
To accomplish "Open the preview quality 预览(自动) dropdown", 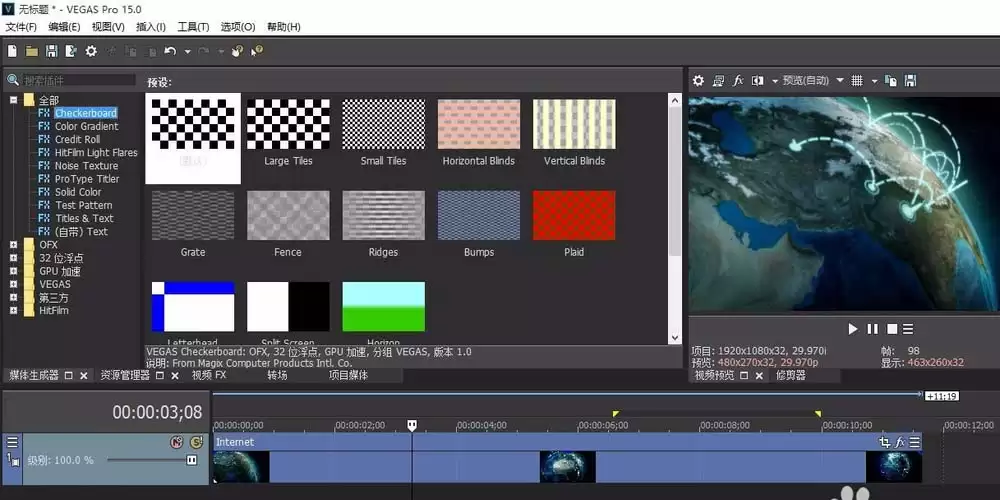I will click(x=839, y=81).
